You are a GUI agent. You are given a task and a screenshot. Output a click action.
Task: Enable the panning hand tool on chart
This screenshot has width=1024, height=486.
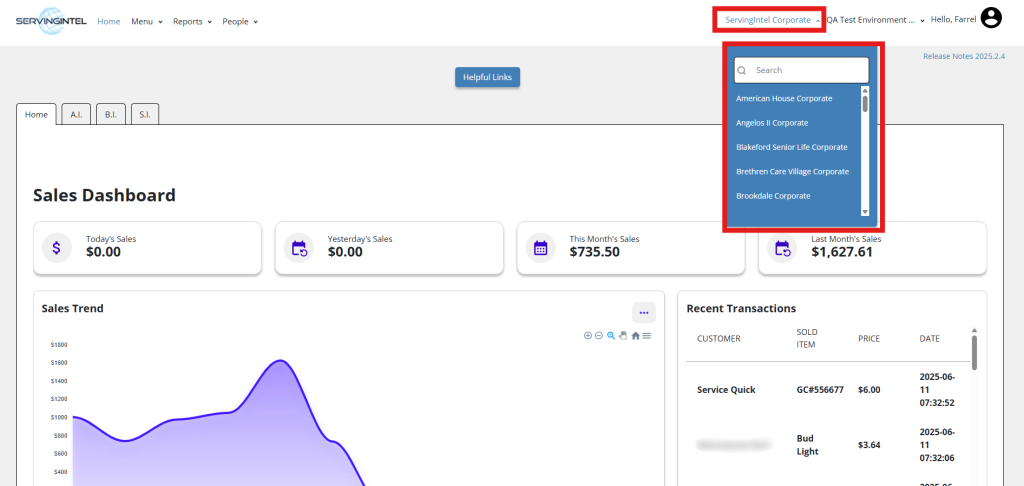[x=622, y=335]
